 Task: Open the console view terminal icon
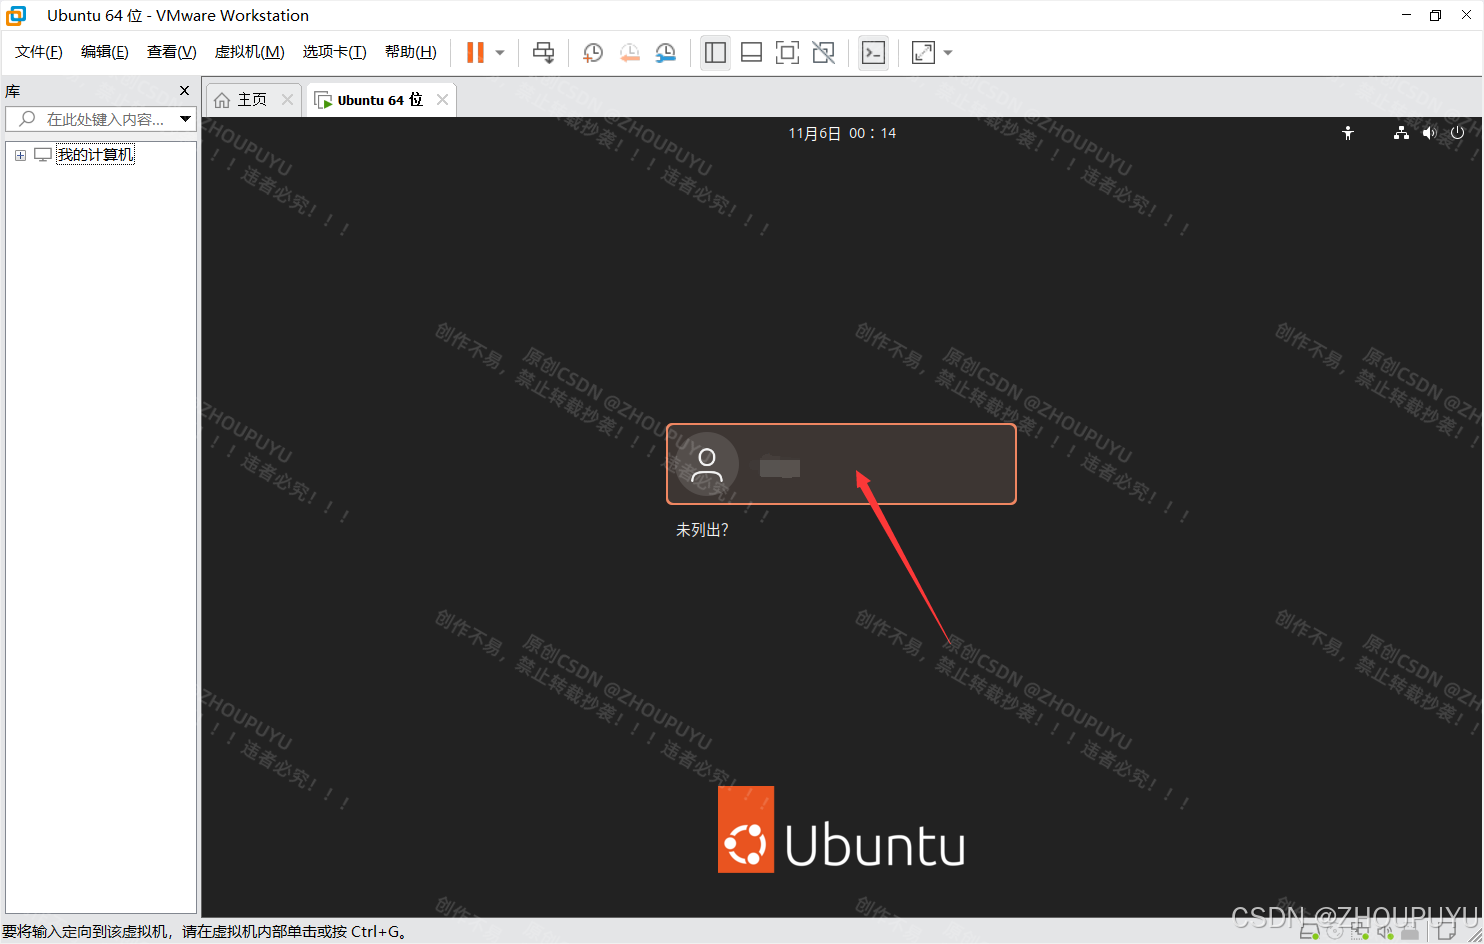[x=873, y=53]
